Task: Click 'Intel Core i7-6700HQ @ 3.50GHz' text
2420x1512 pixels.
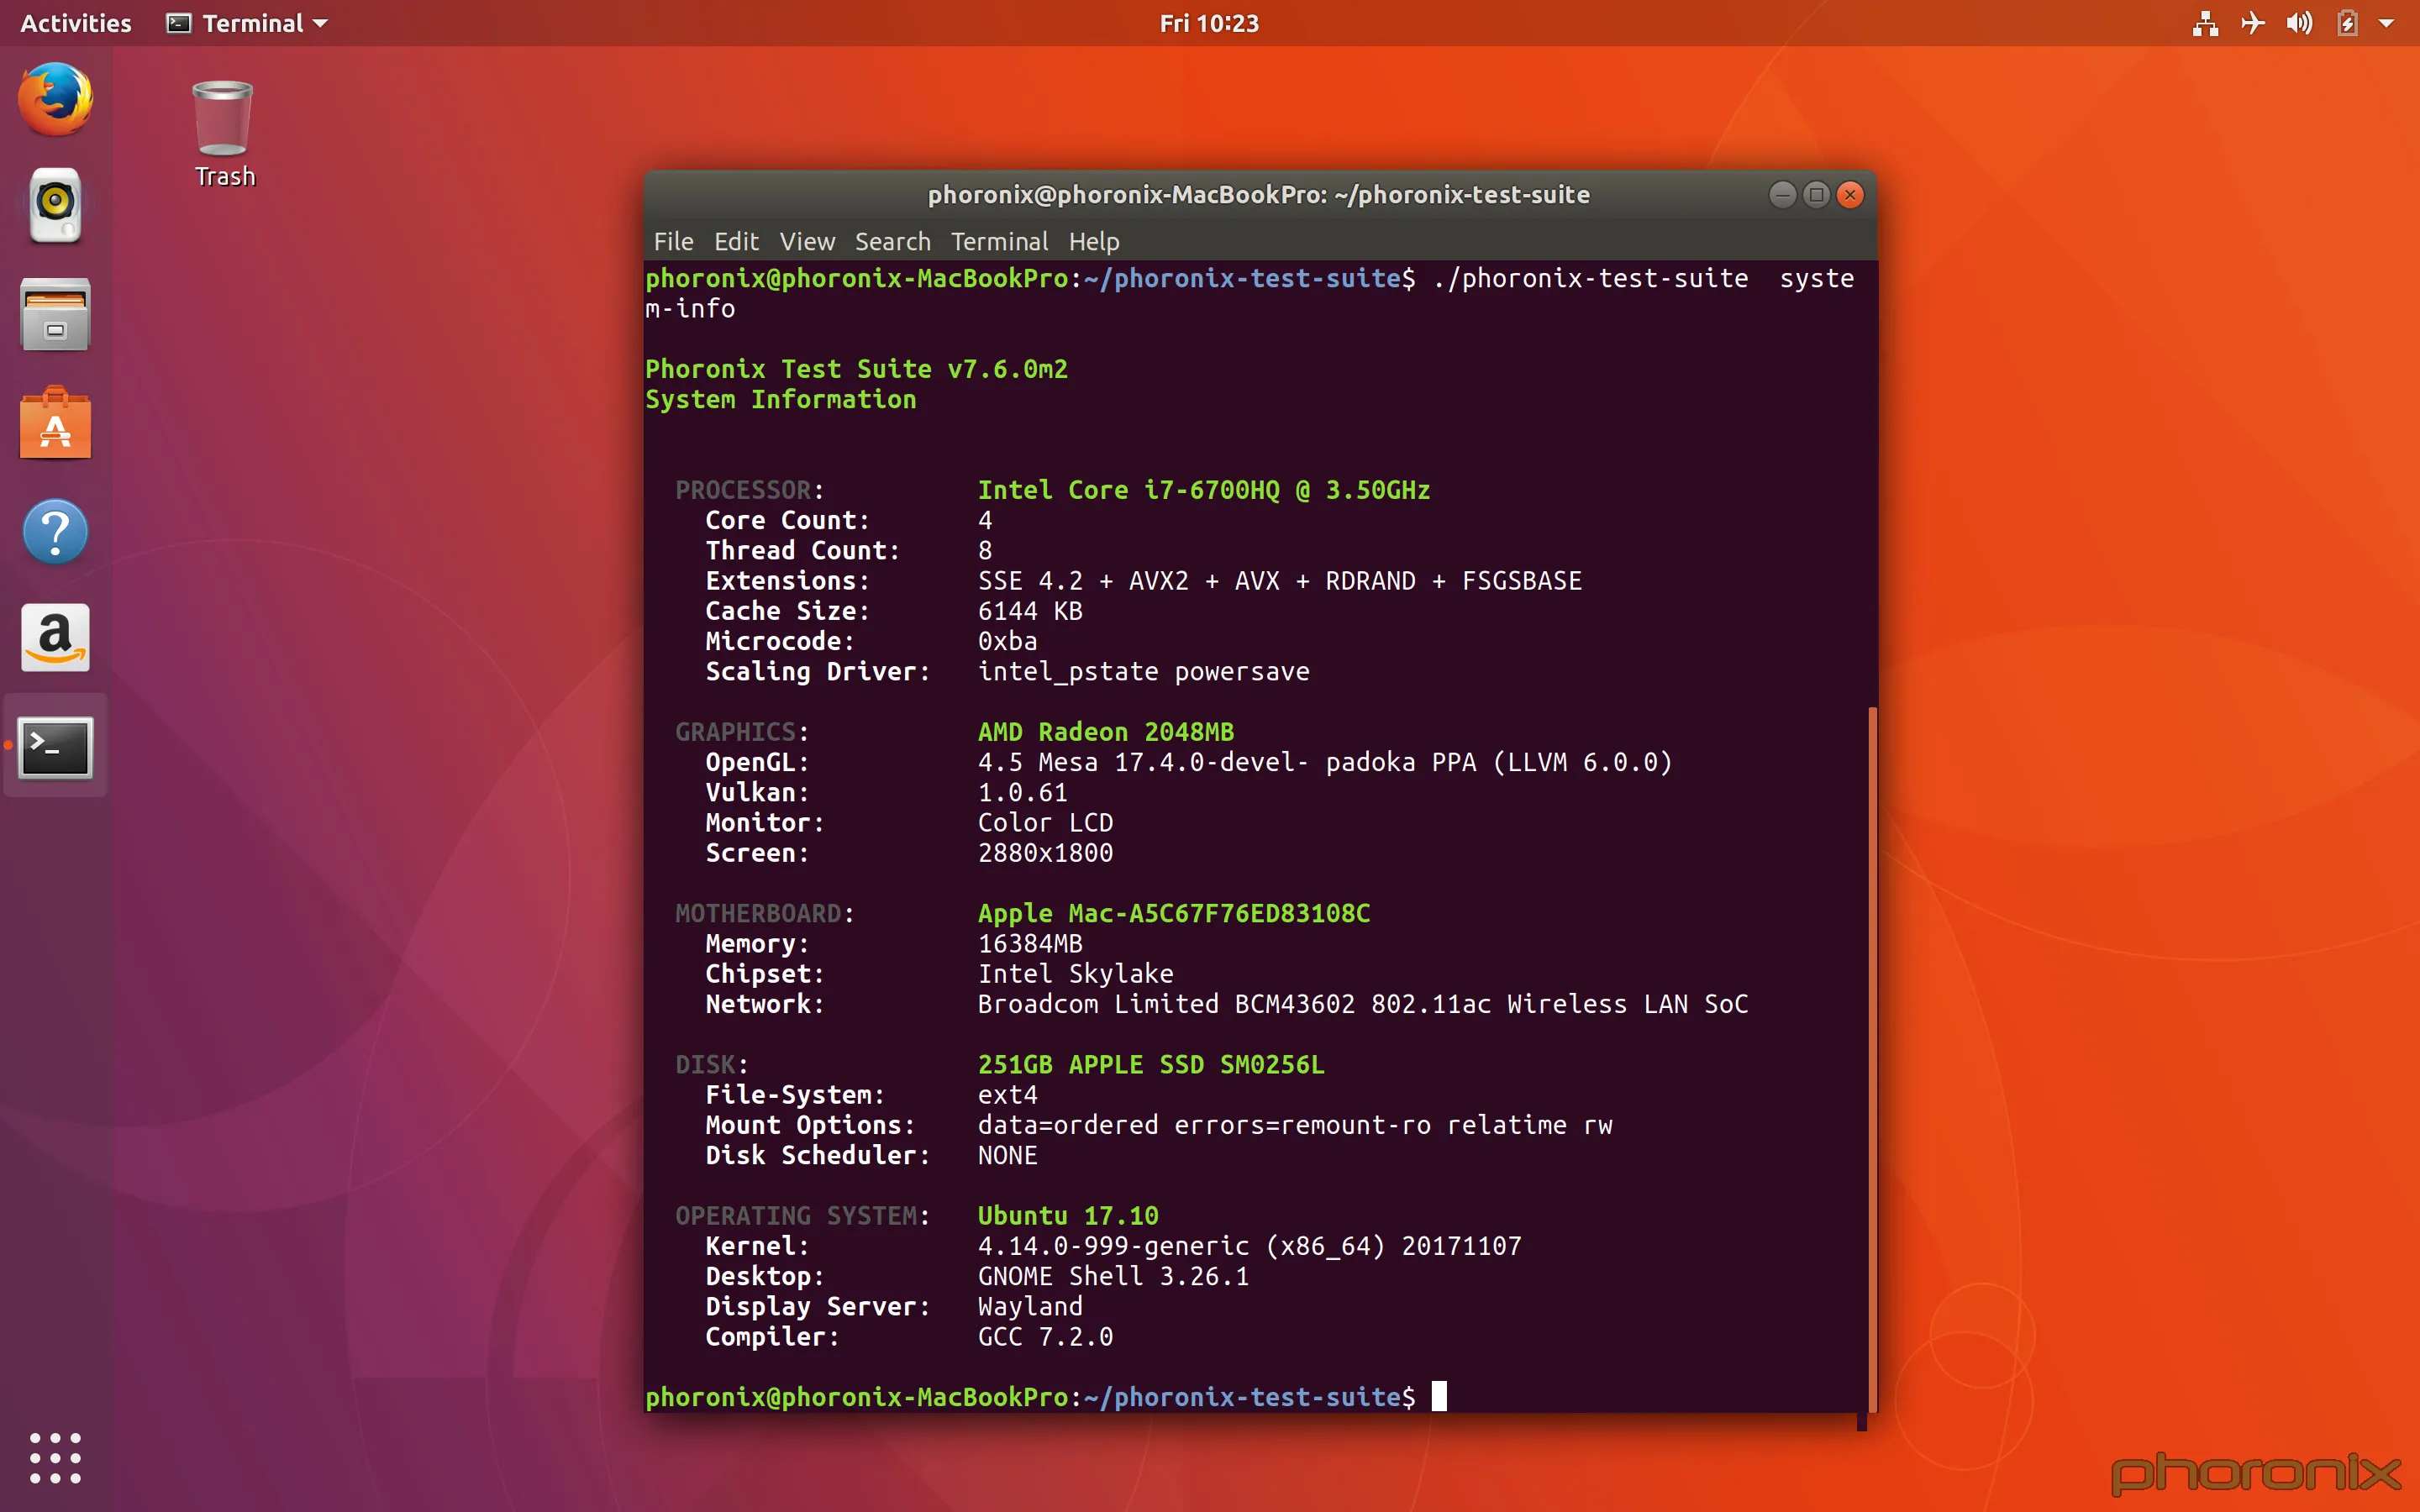Action: (x=1203, y=490)
